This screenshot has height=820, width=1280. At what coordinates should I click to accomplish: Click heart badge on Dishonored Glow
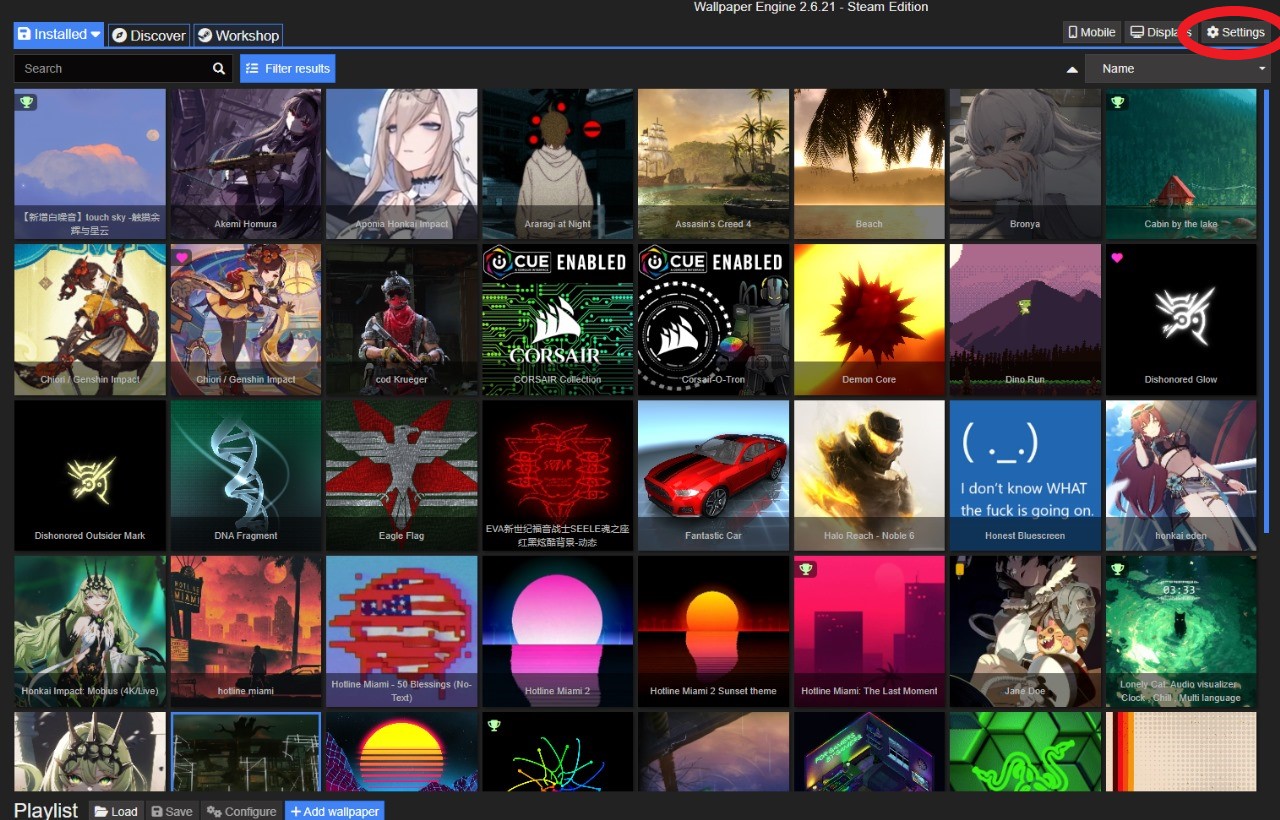(1117, 258)
